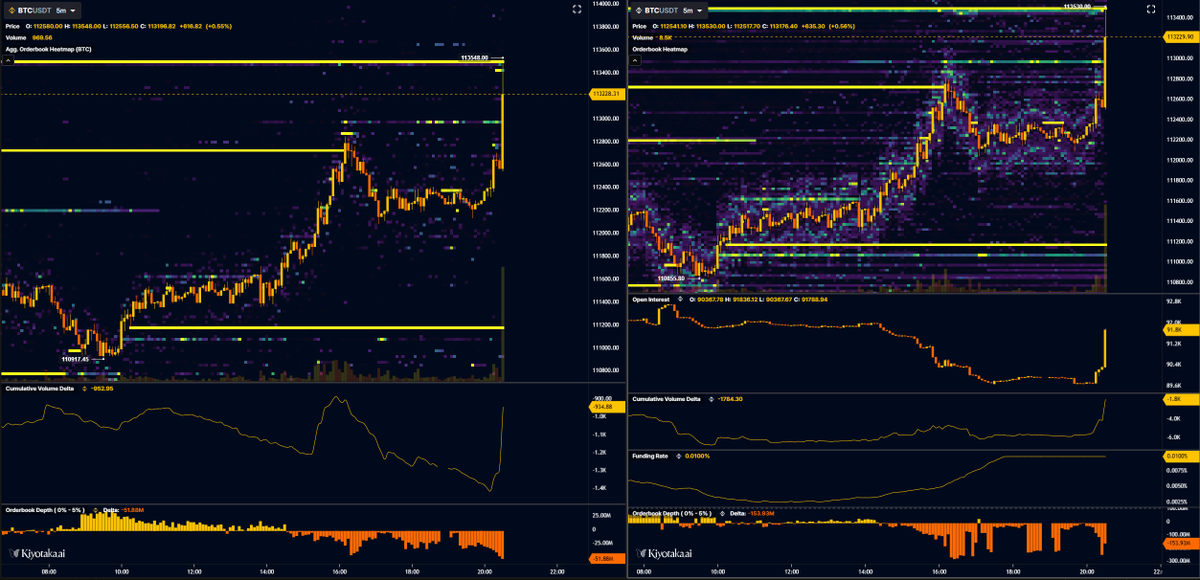1200x580 pixels.
Task: Click settings icon beside Open Interest label
Action: pyautogui.click(x=680, y=299)
